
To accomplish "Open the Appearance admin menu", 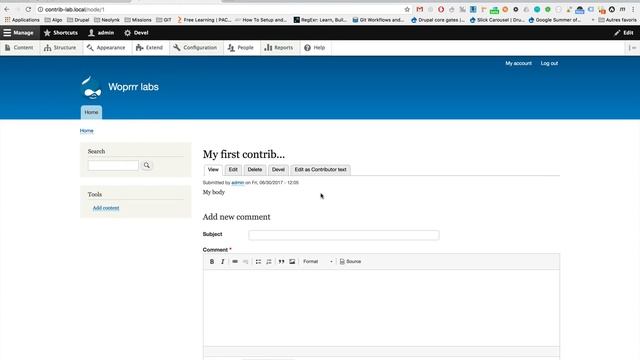I will coord(106,48).
